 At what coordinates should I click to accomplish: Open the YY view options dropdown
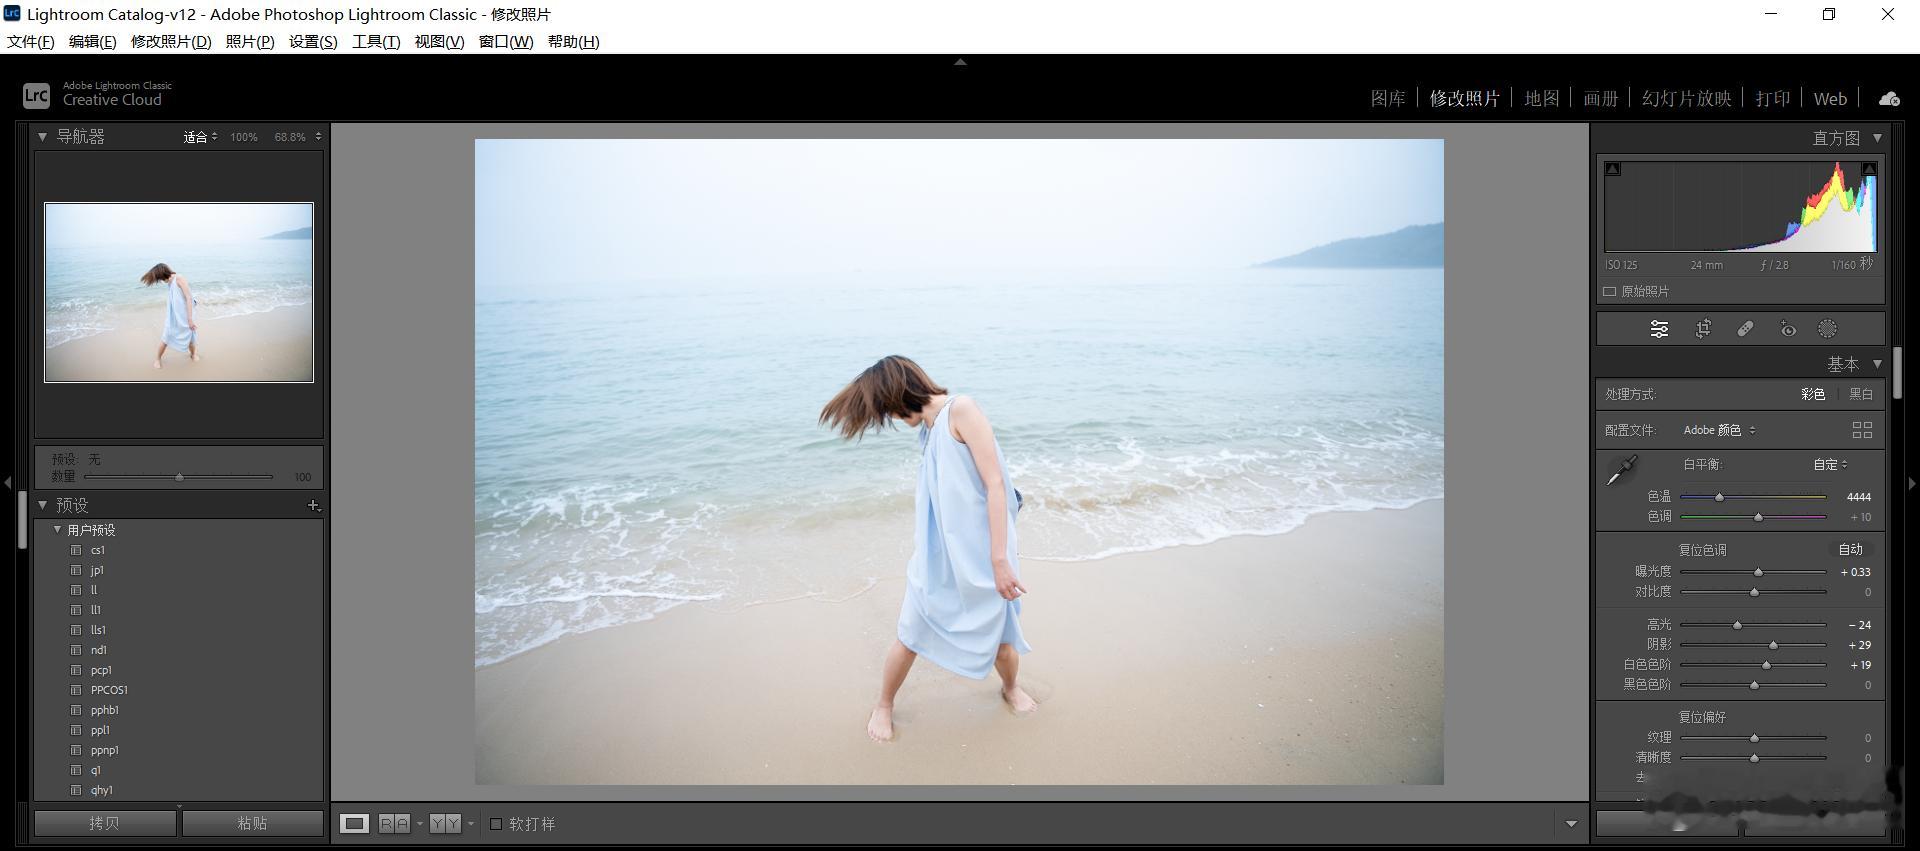(x=471, y=824)
